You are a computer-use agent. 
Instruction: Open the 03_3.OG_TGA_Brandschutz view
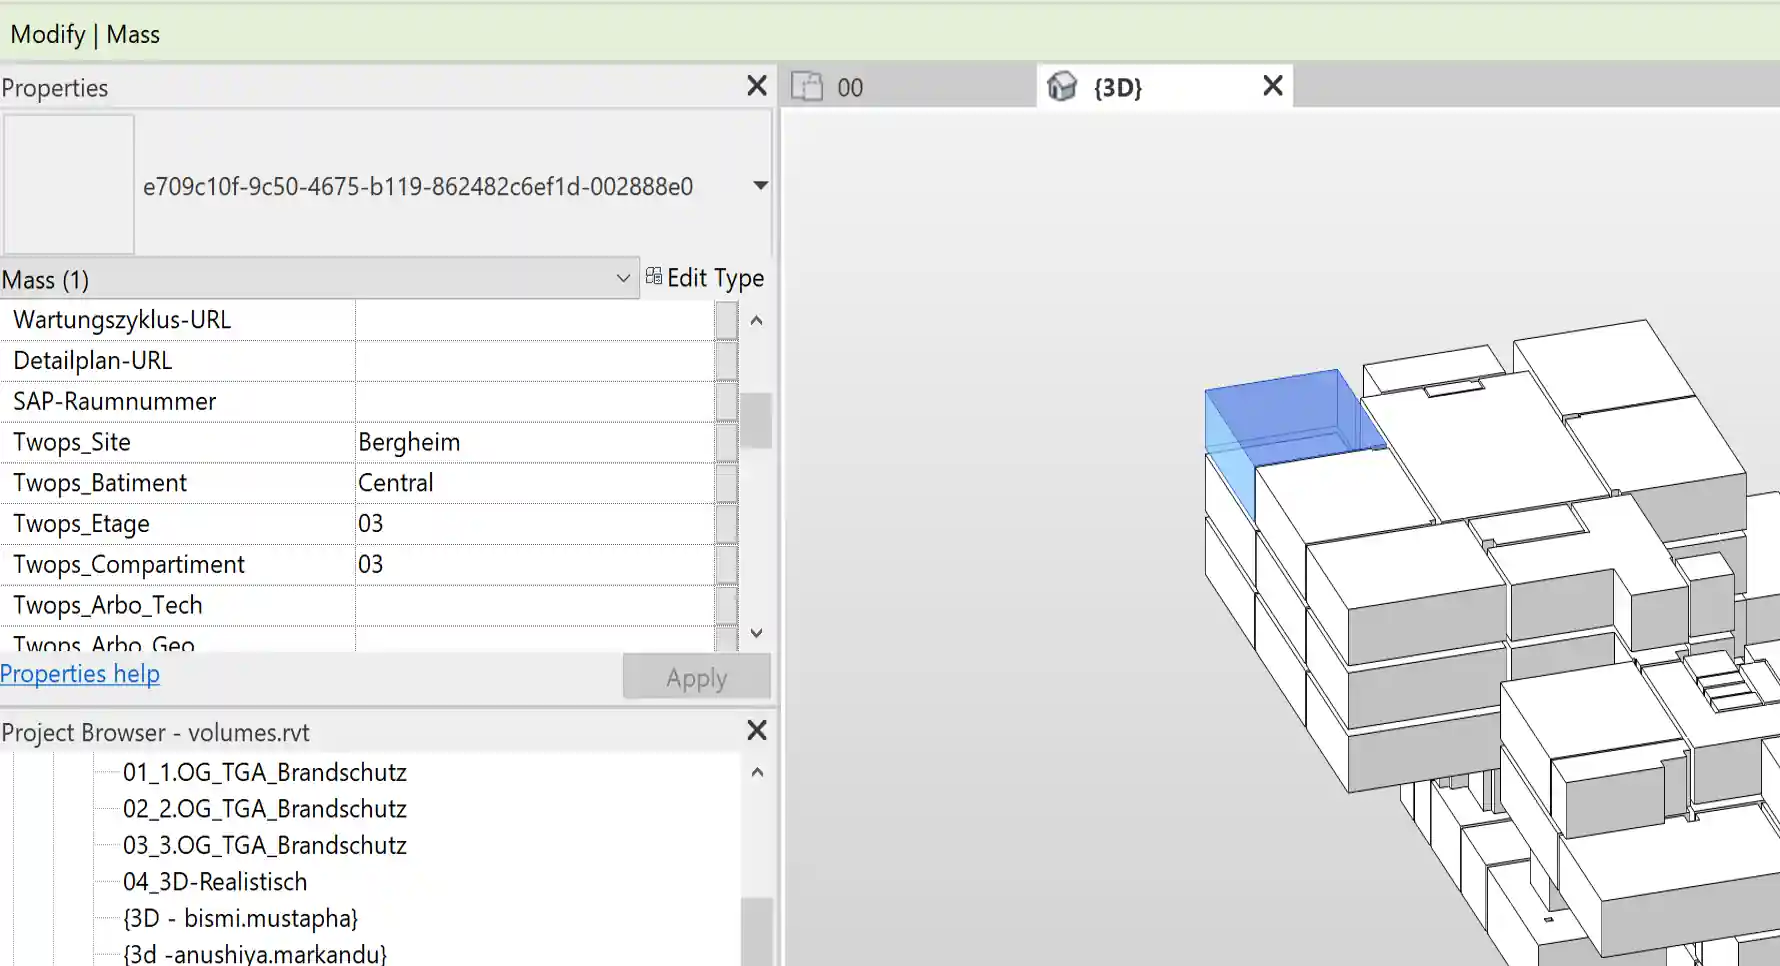pyautogui.click(x=264, y=845)
